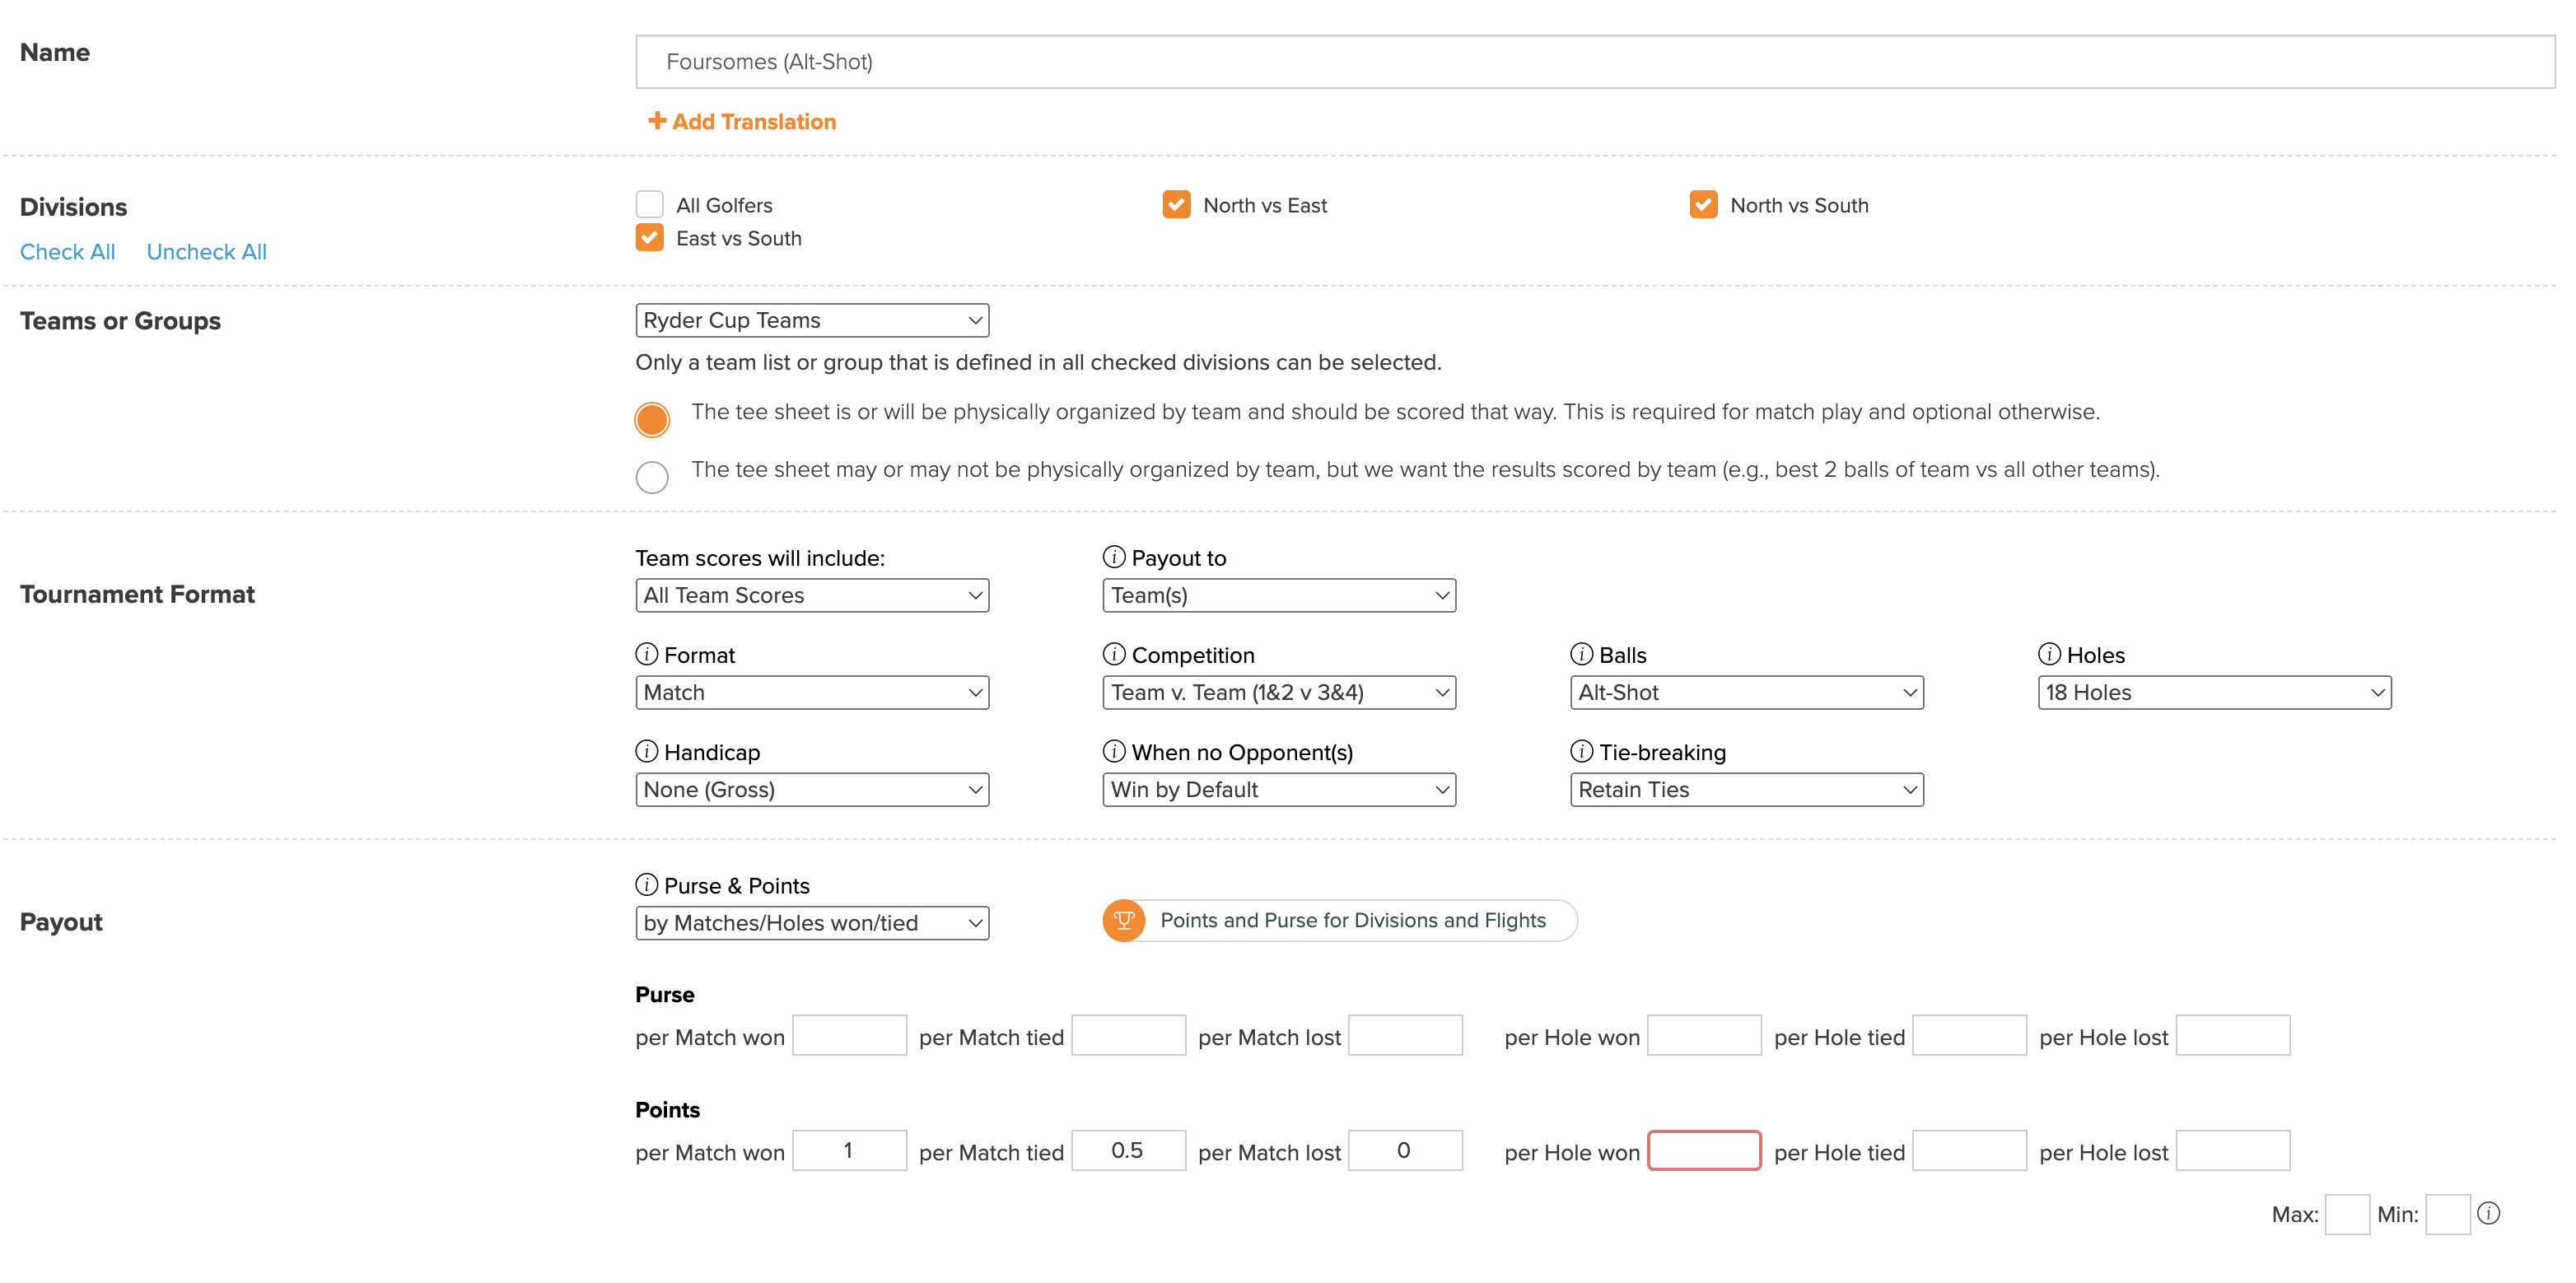Click Purse per Match lost field
2576x1283 pixels.
click(x=1405, y=1035)
